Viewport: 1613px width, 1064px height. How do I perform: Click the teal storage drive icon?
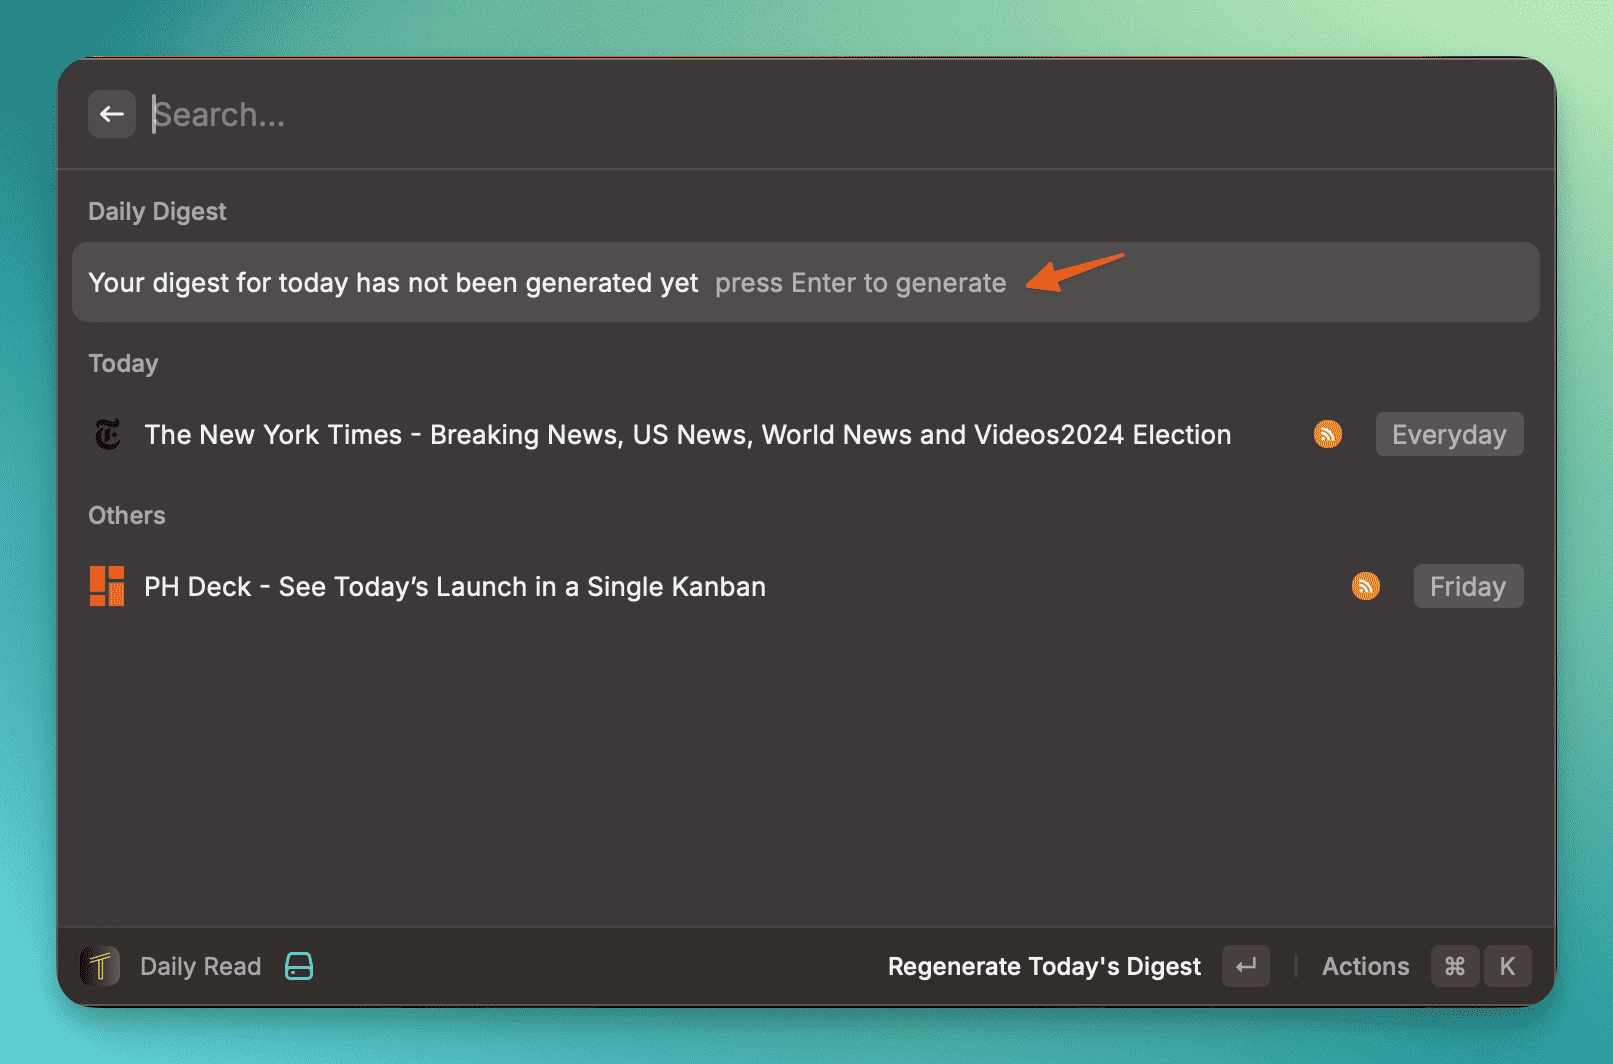(x=299, y=966)
